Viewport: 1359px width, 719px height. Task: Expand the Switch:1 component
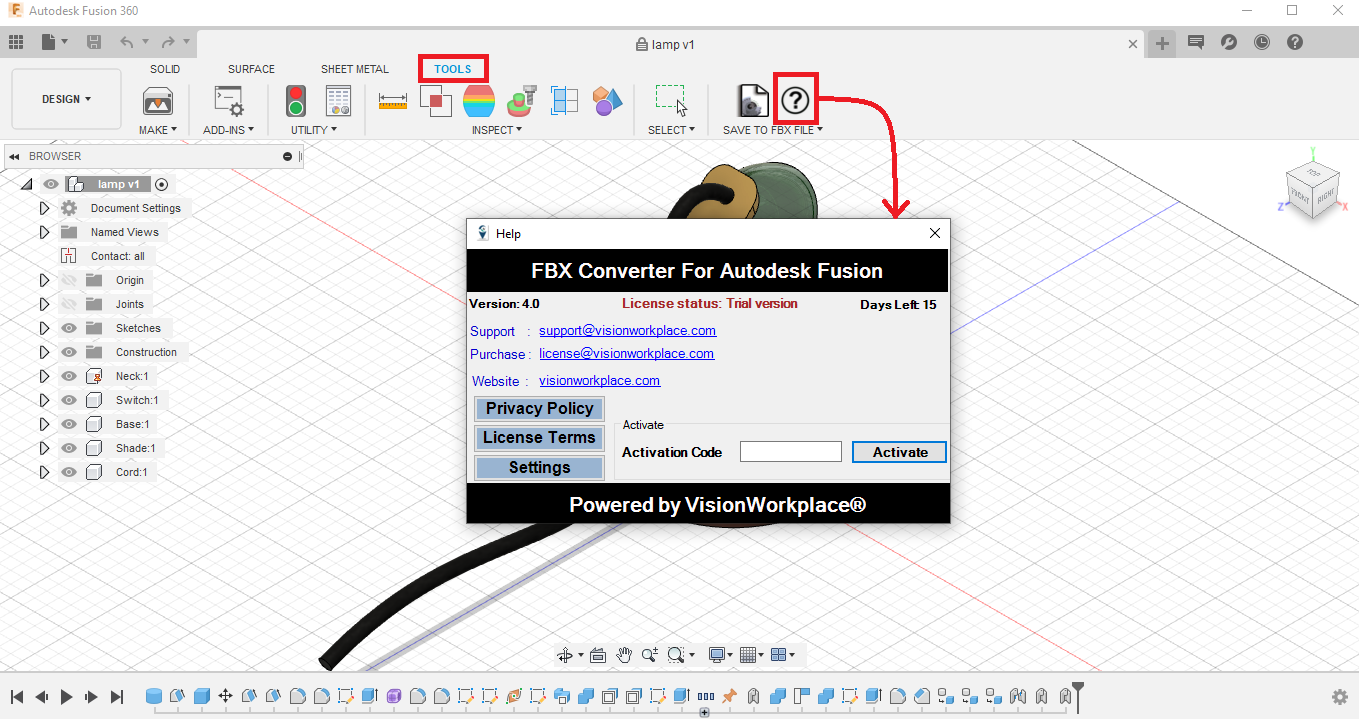[44, 400]
